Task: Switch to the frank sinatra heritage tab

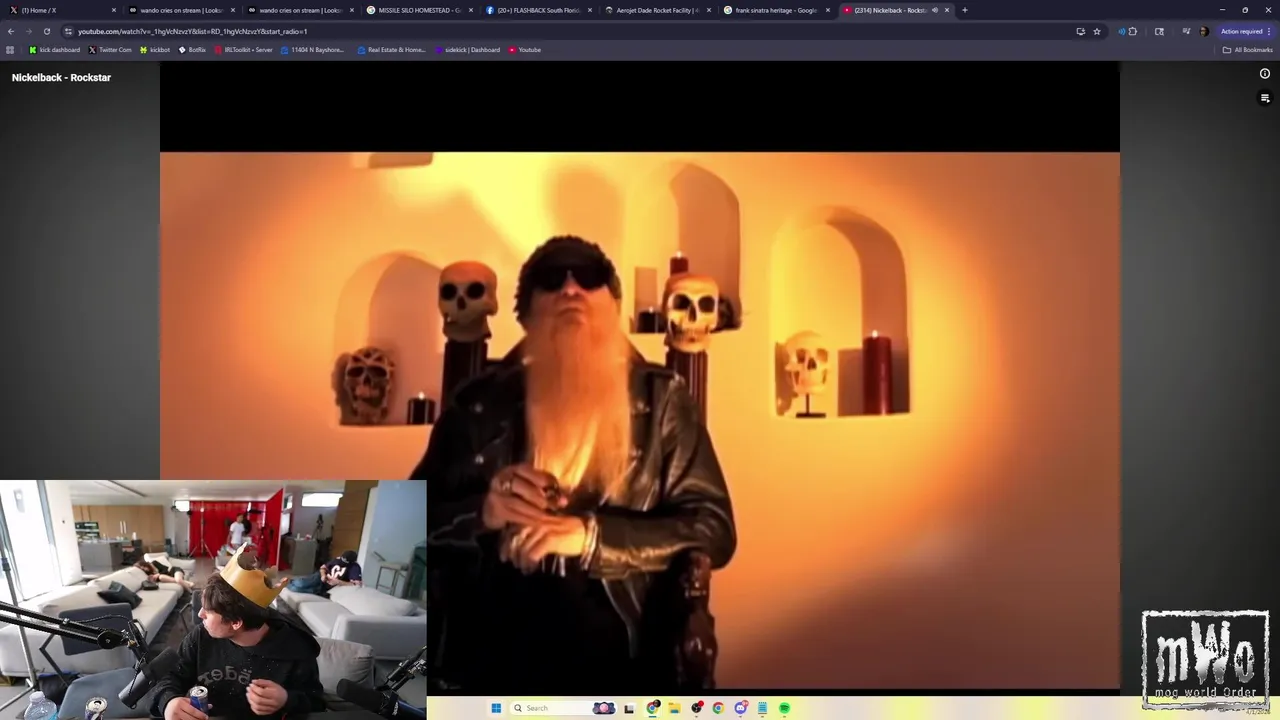Action: (x=775, y=10)
